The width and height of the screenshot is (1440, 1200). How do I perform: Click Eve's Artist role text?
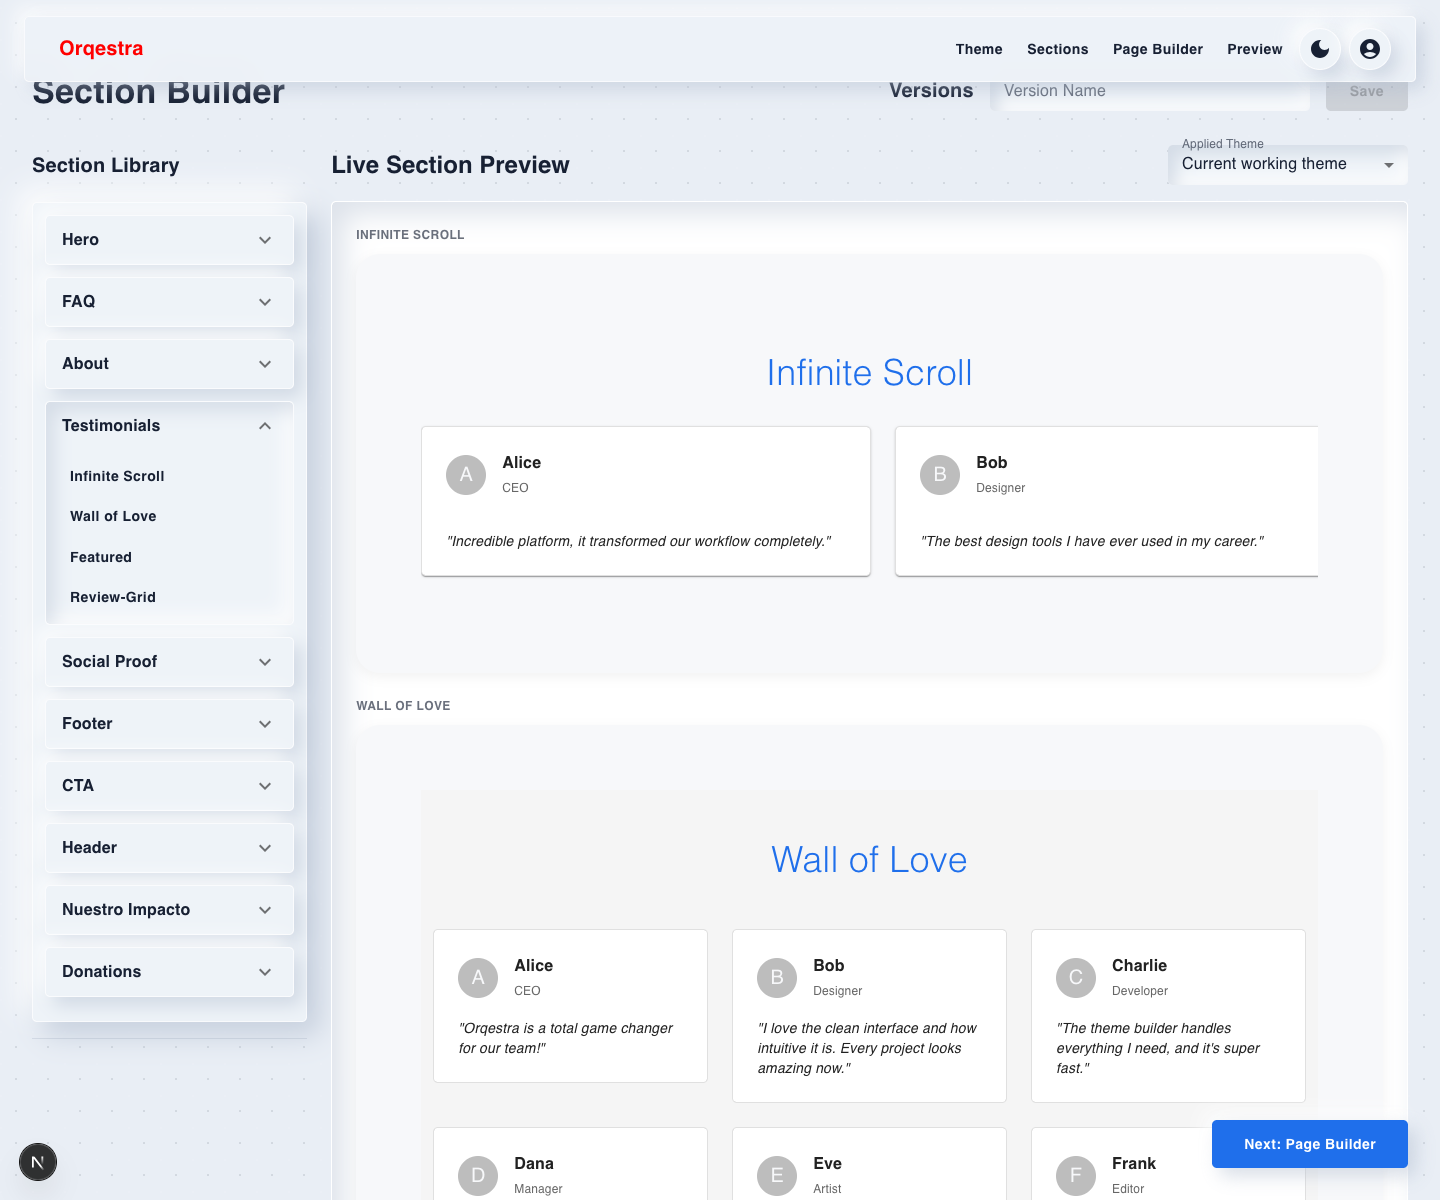point(827,1189)
